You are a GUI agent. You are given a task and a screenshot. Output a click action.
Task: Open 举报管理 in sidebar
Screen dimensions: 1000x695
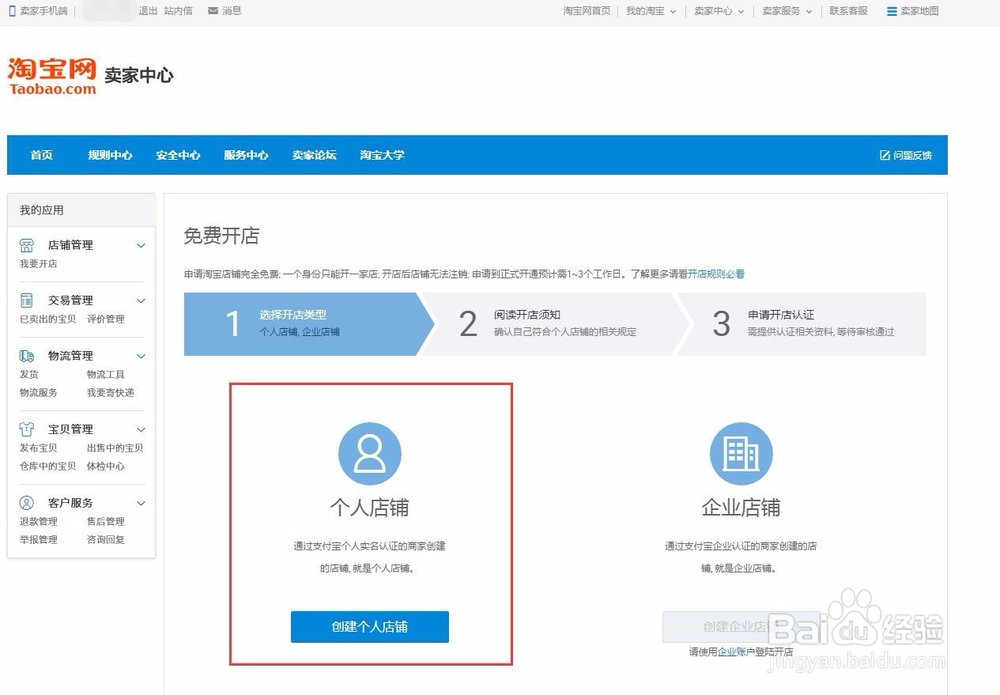(x=38, y=539)
